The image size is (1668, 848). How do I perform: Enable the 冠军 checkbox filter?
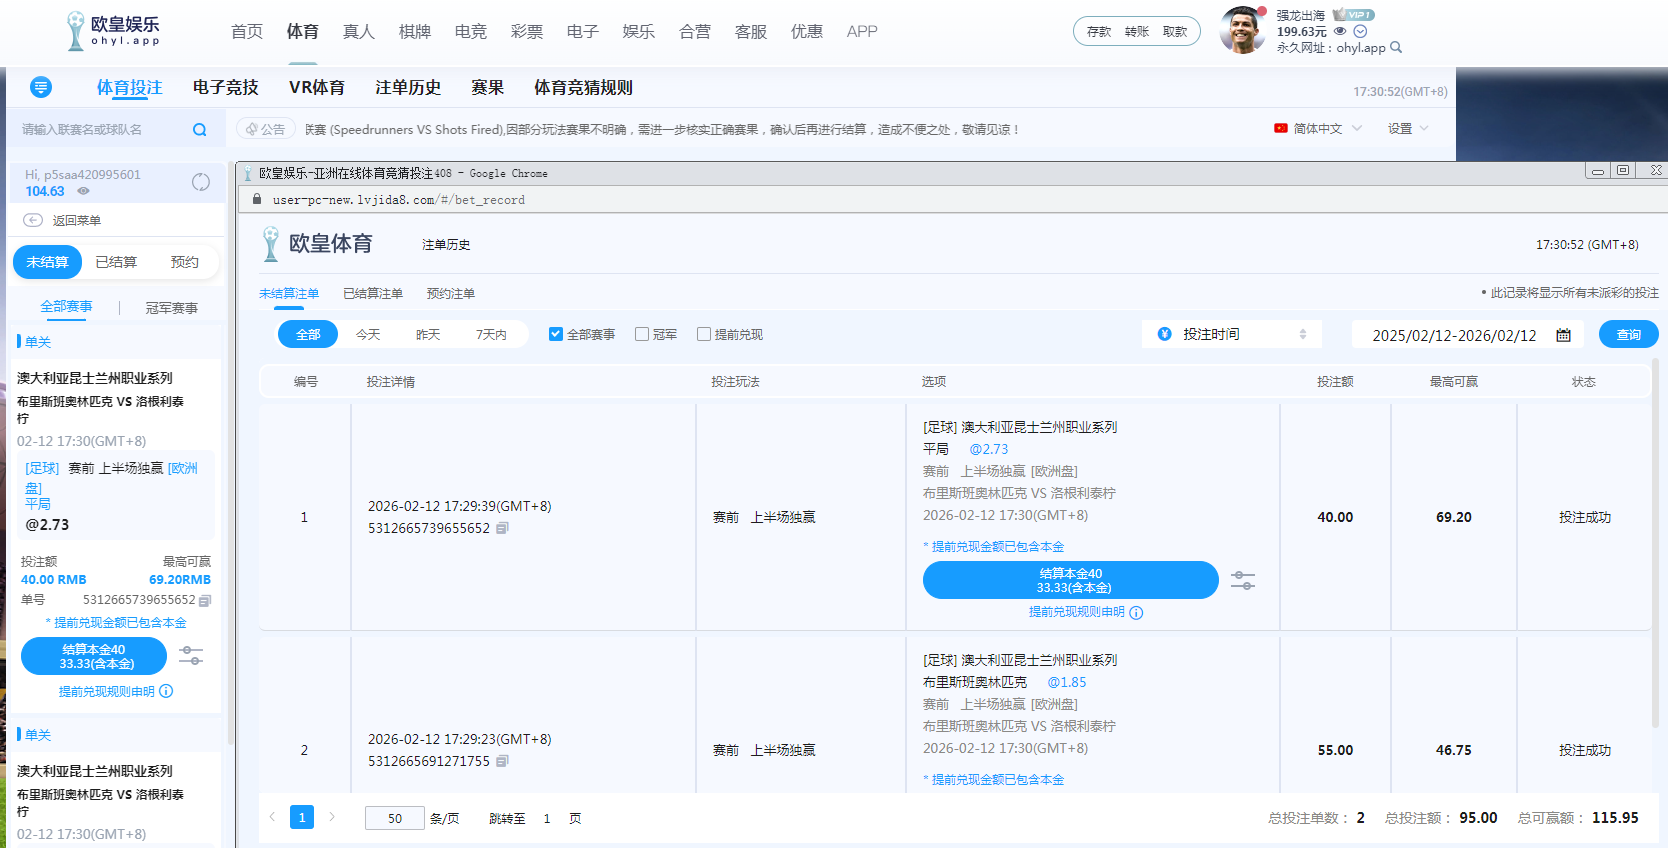(x=642, y=334)
